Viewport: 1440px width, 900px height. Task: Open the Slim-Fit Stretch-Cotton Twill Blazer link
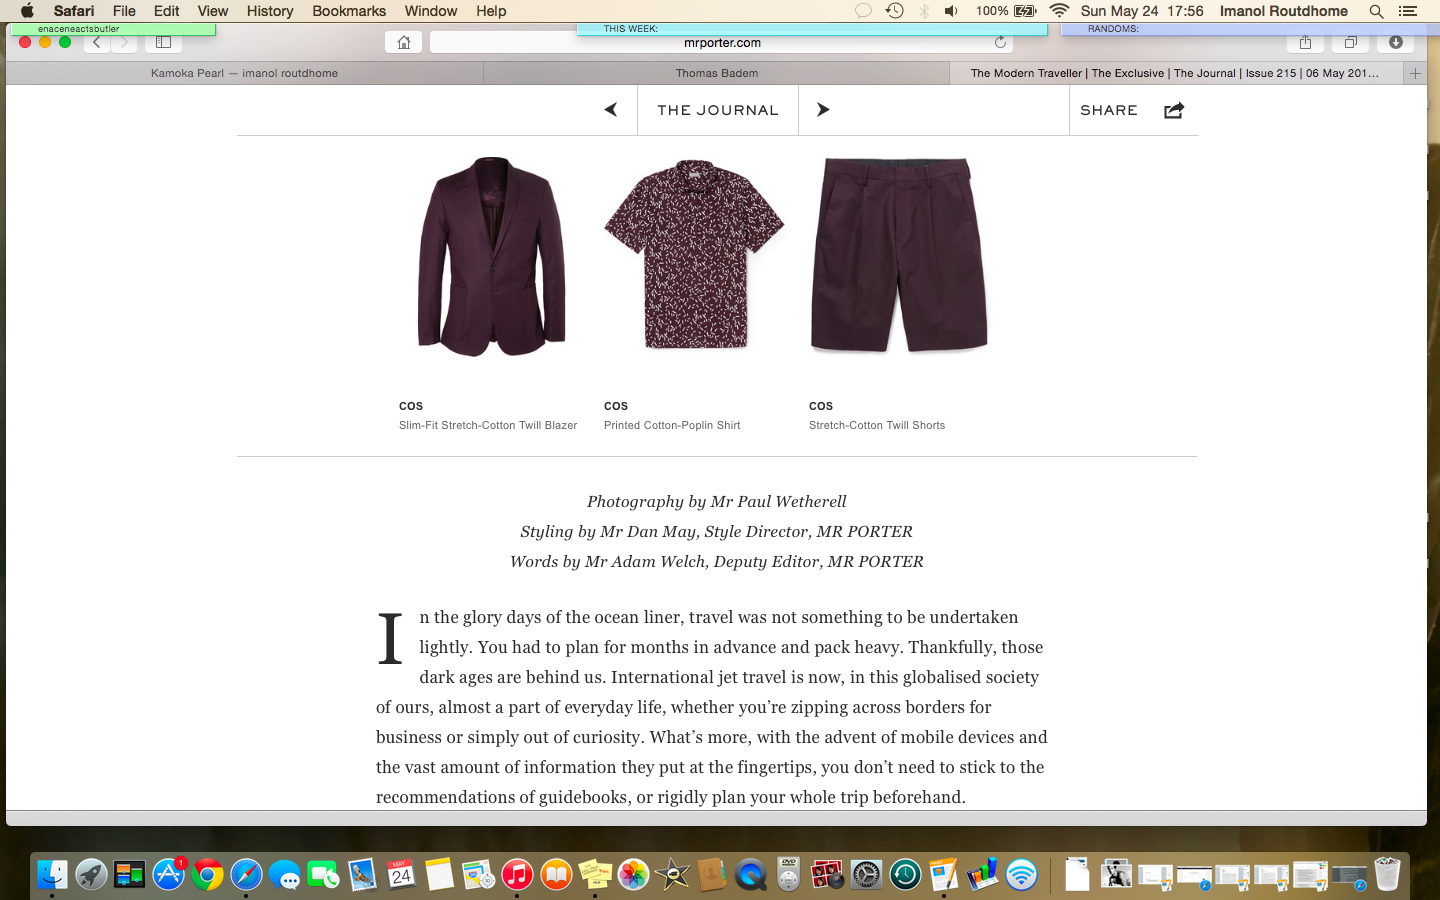[x=488, y=425]
